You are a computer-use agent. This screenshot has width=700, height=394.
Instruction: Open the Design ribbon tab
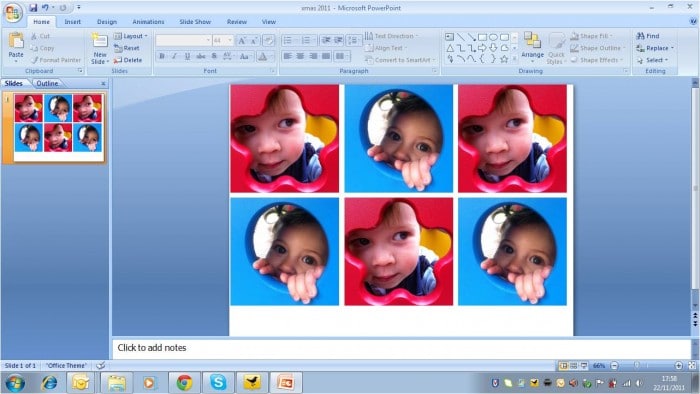107,21
